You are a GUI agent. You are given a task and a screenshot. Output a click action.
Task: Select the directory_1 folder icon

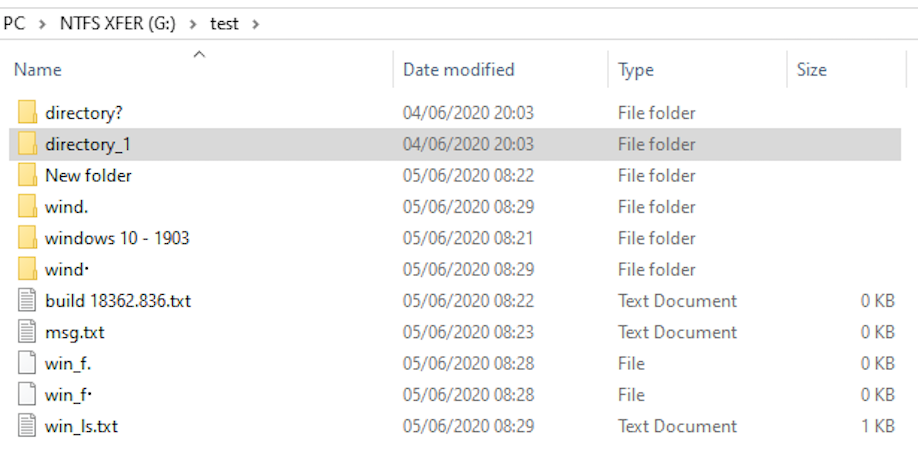[x=27, y=144]
